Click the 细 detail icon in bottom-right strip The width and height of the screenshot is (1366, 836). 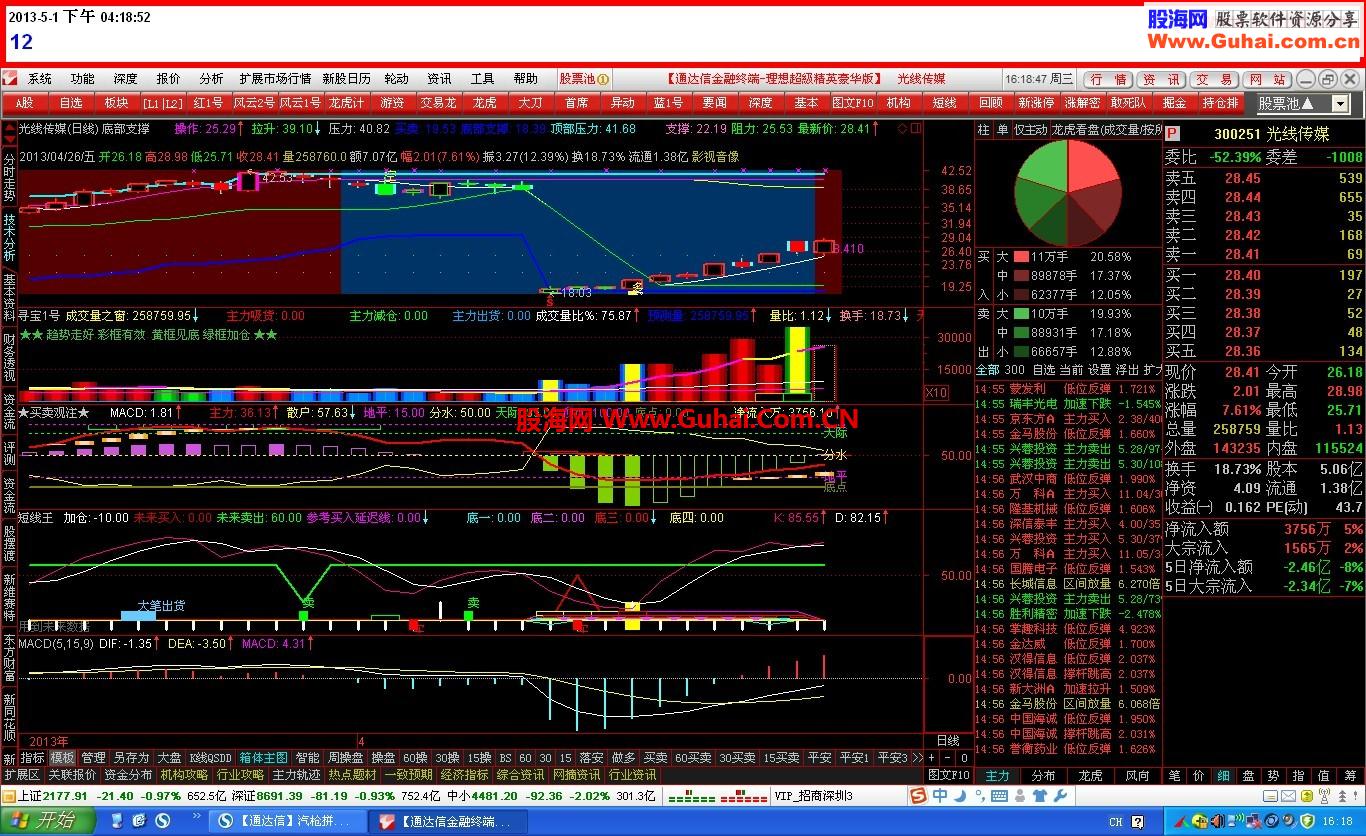[1224, 775]
